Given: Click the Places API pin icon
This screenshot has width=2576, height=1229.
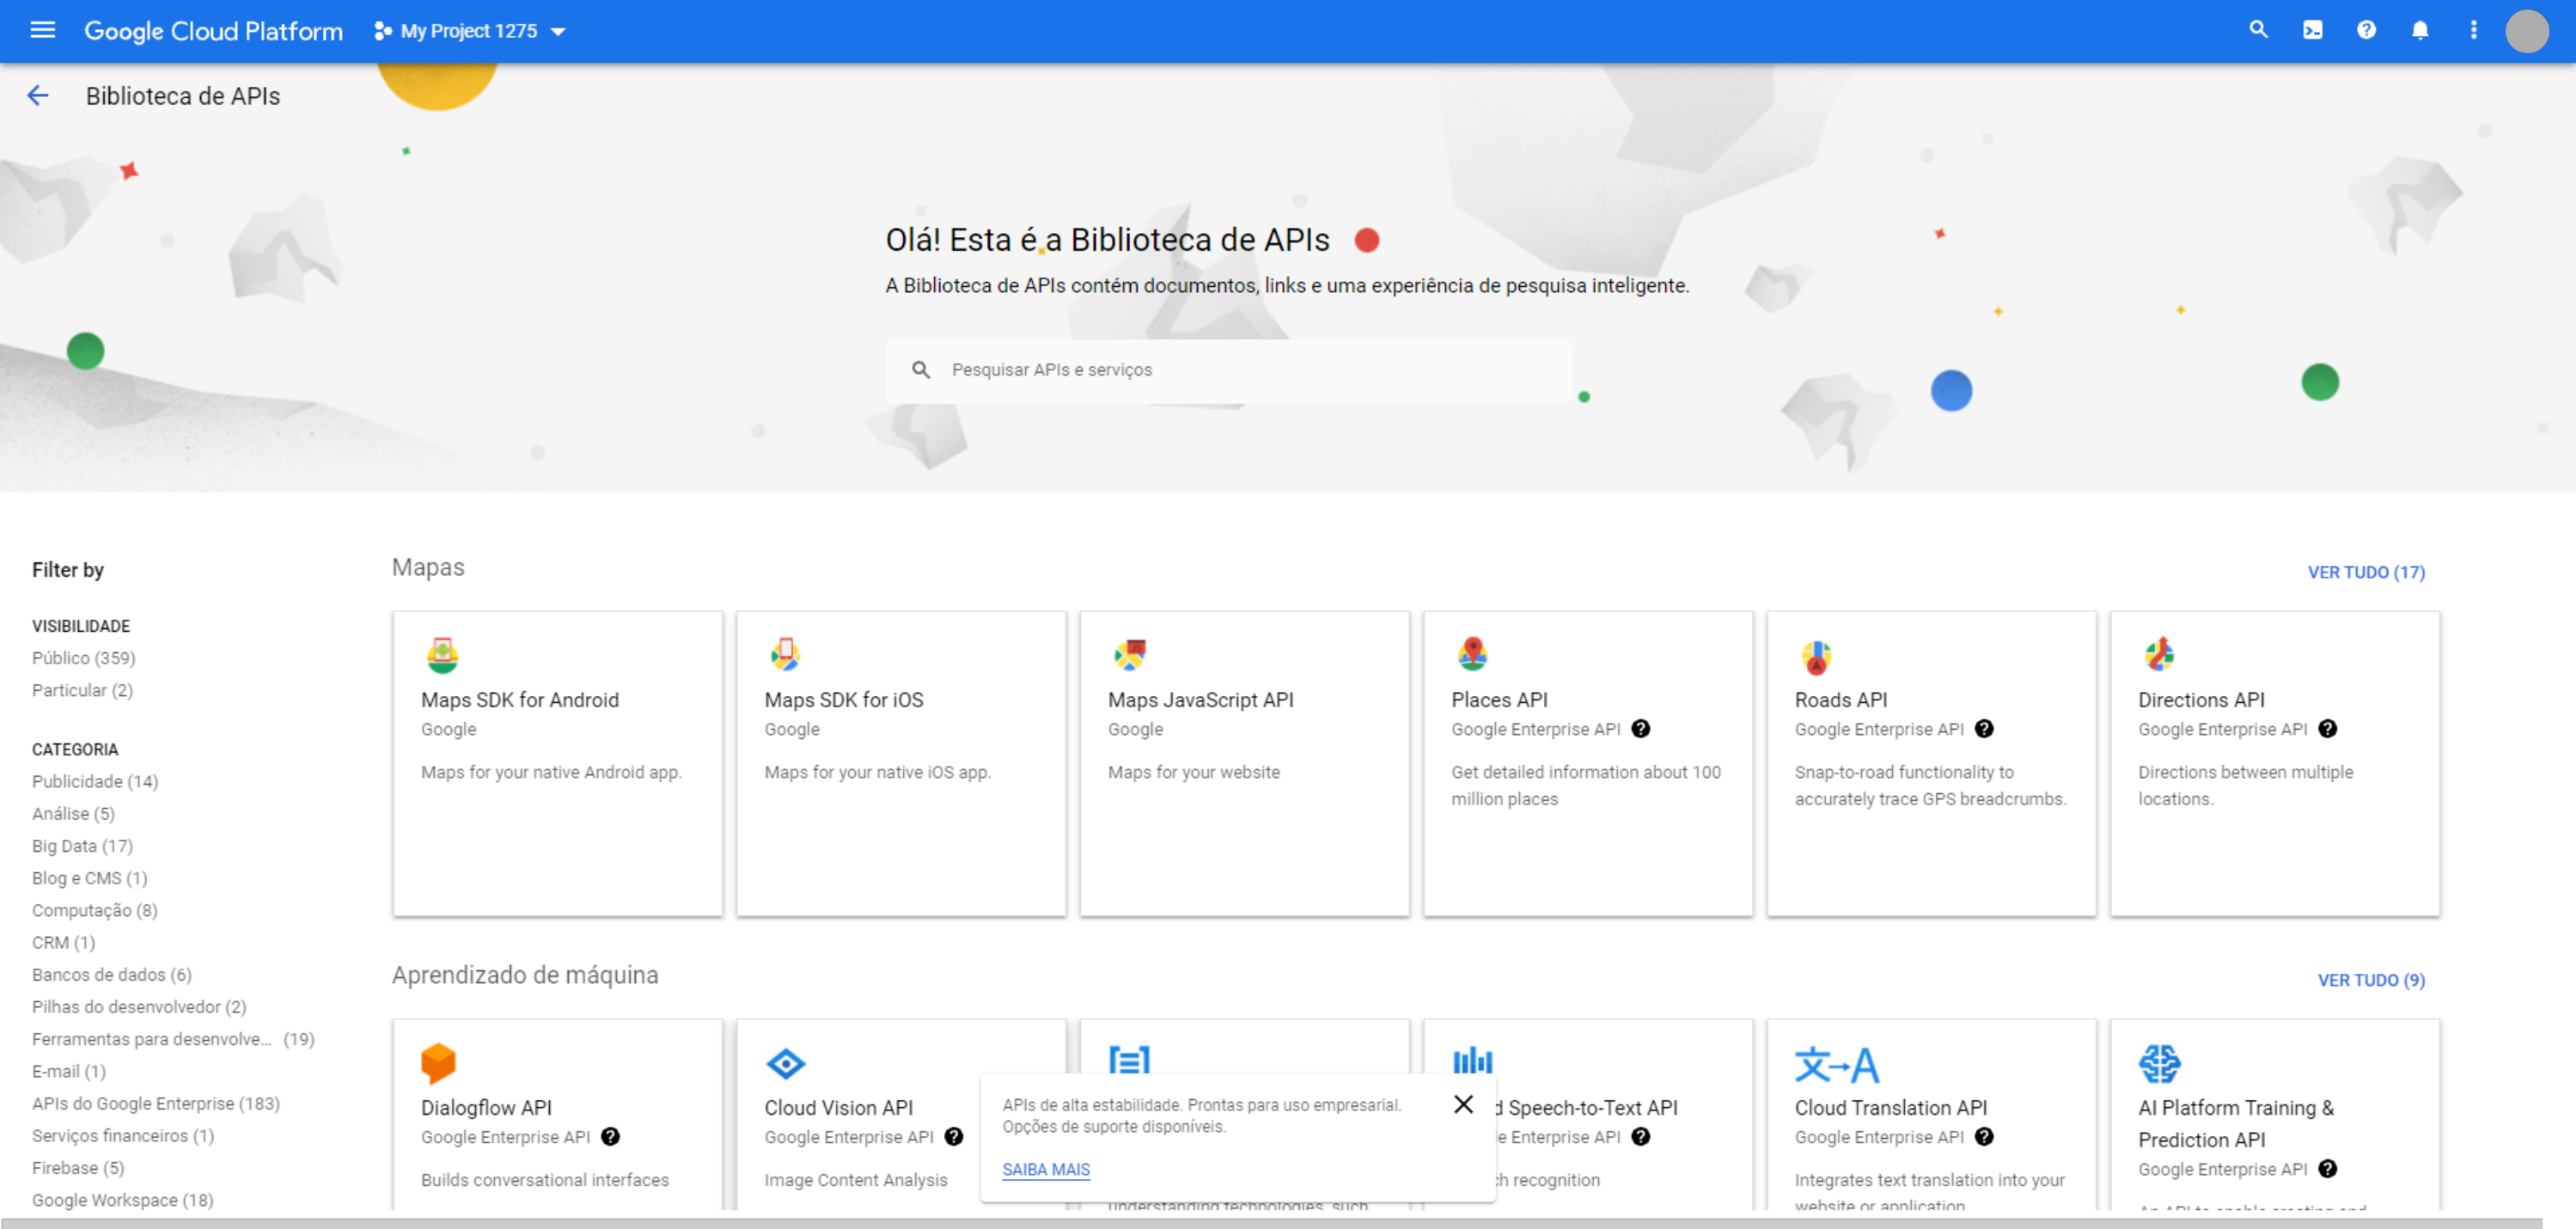Looking at the screenshot, I should coord(1472,654).
